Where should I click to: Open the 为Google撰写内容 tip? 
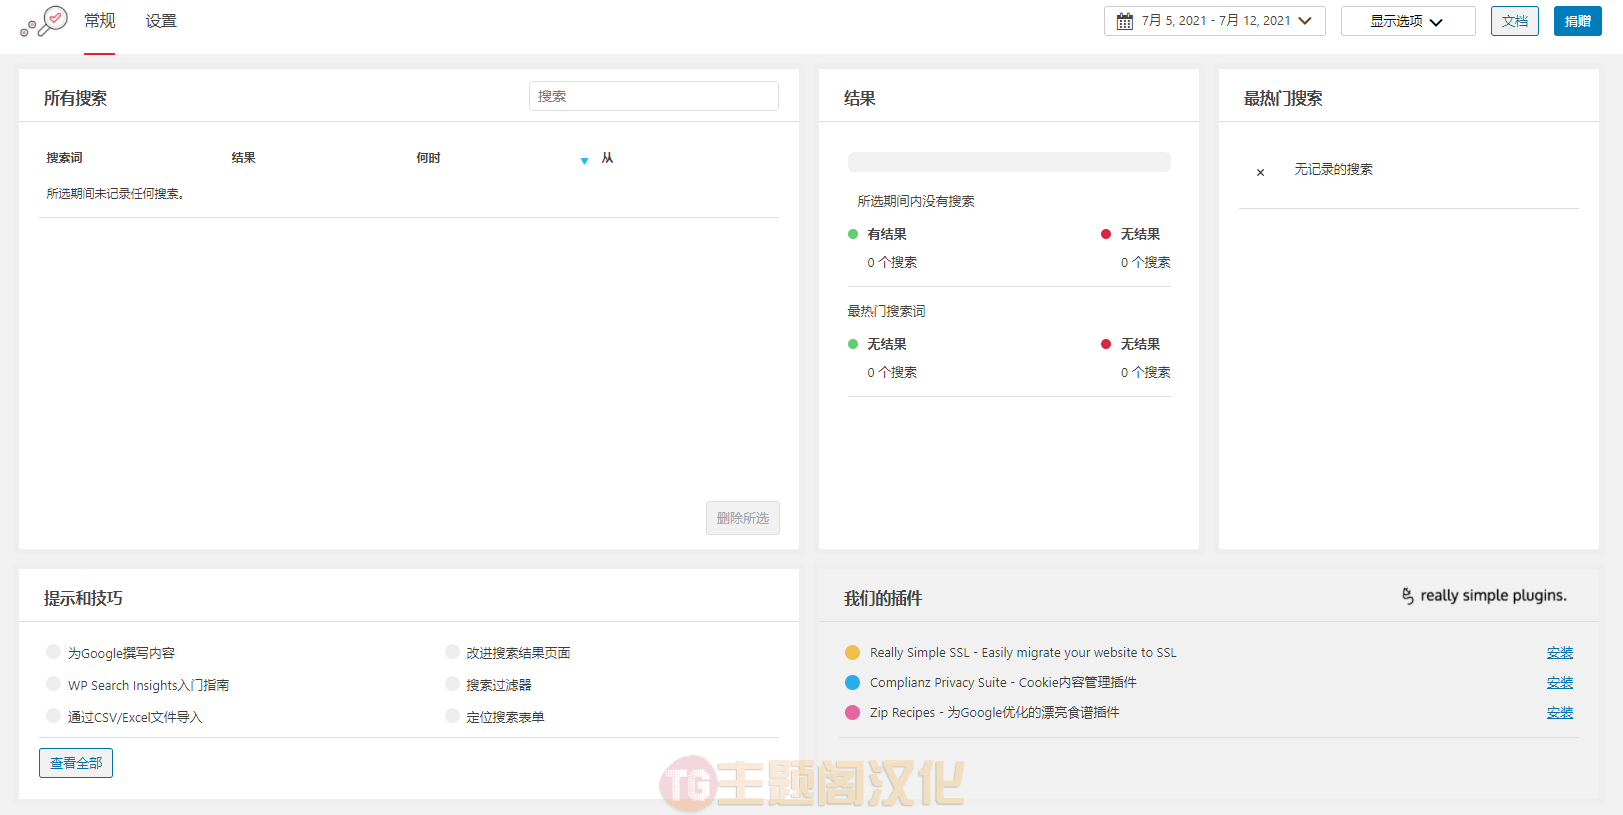tap(121, 653)
